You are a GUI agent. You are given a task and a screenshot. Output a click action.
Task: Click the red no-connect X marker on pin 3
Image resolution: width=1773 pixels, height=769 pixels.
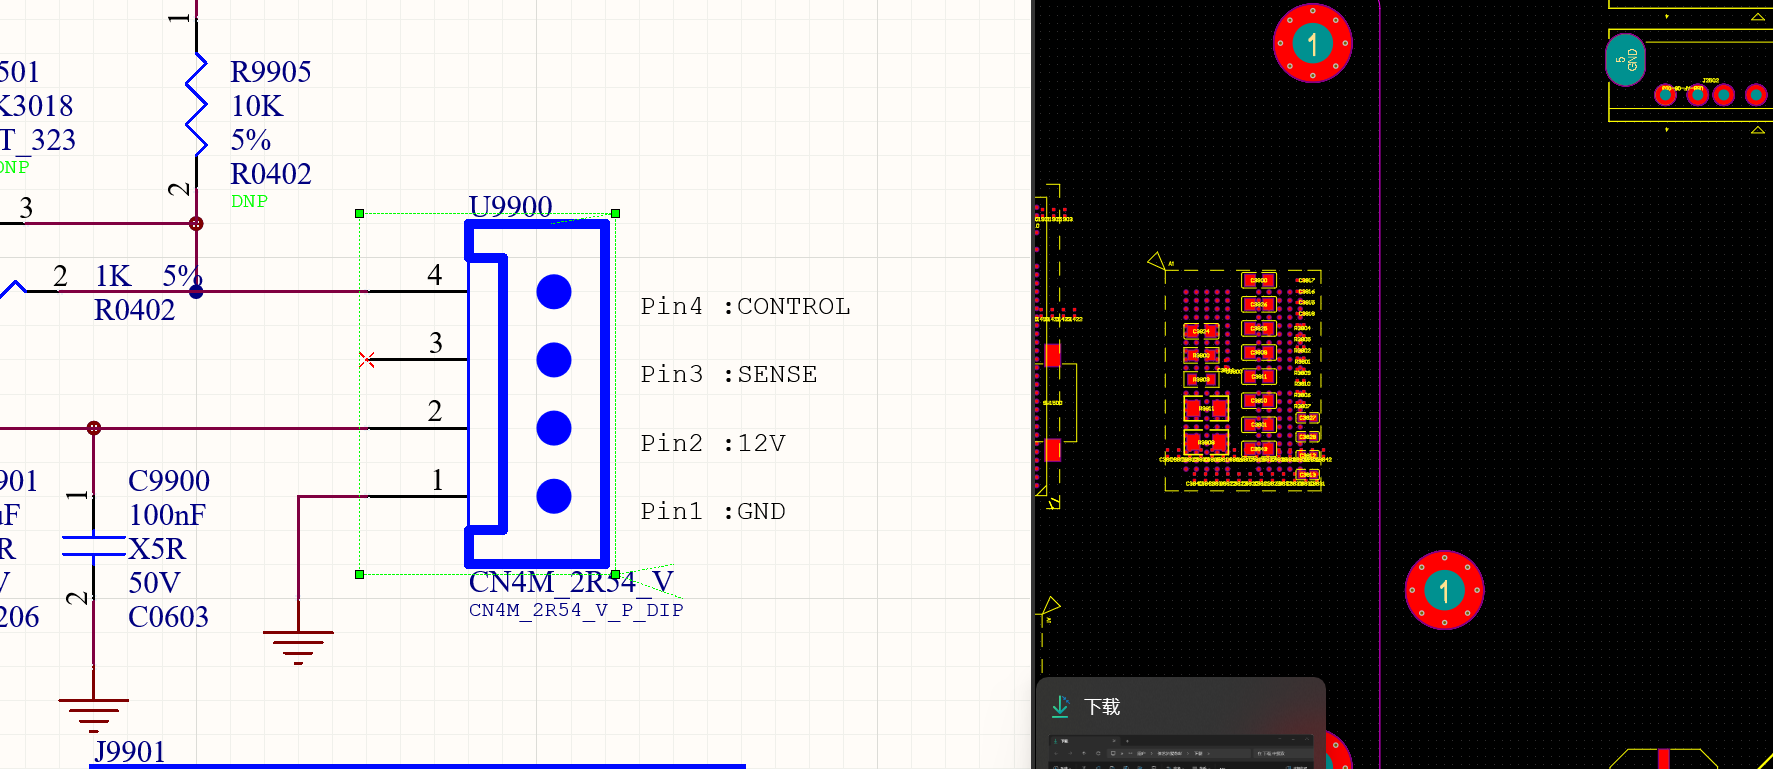pos(367,359)
